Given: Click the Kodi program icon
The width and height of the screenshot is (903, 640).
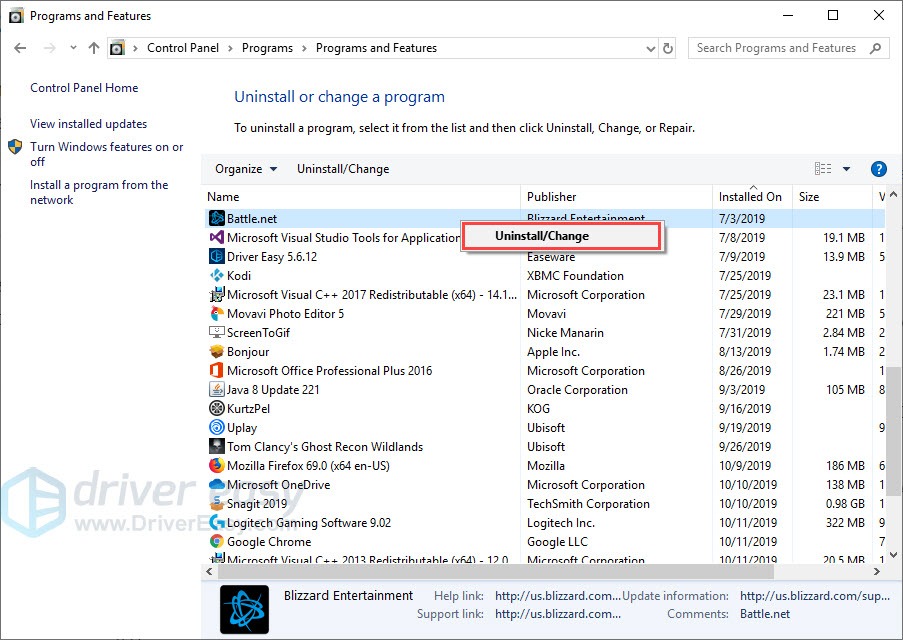Looking at the screenshot, I should (x=216, y=276).
